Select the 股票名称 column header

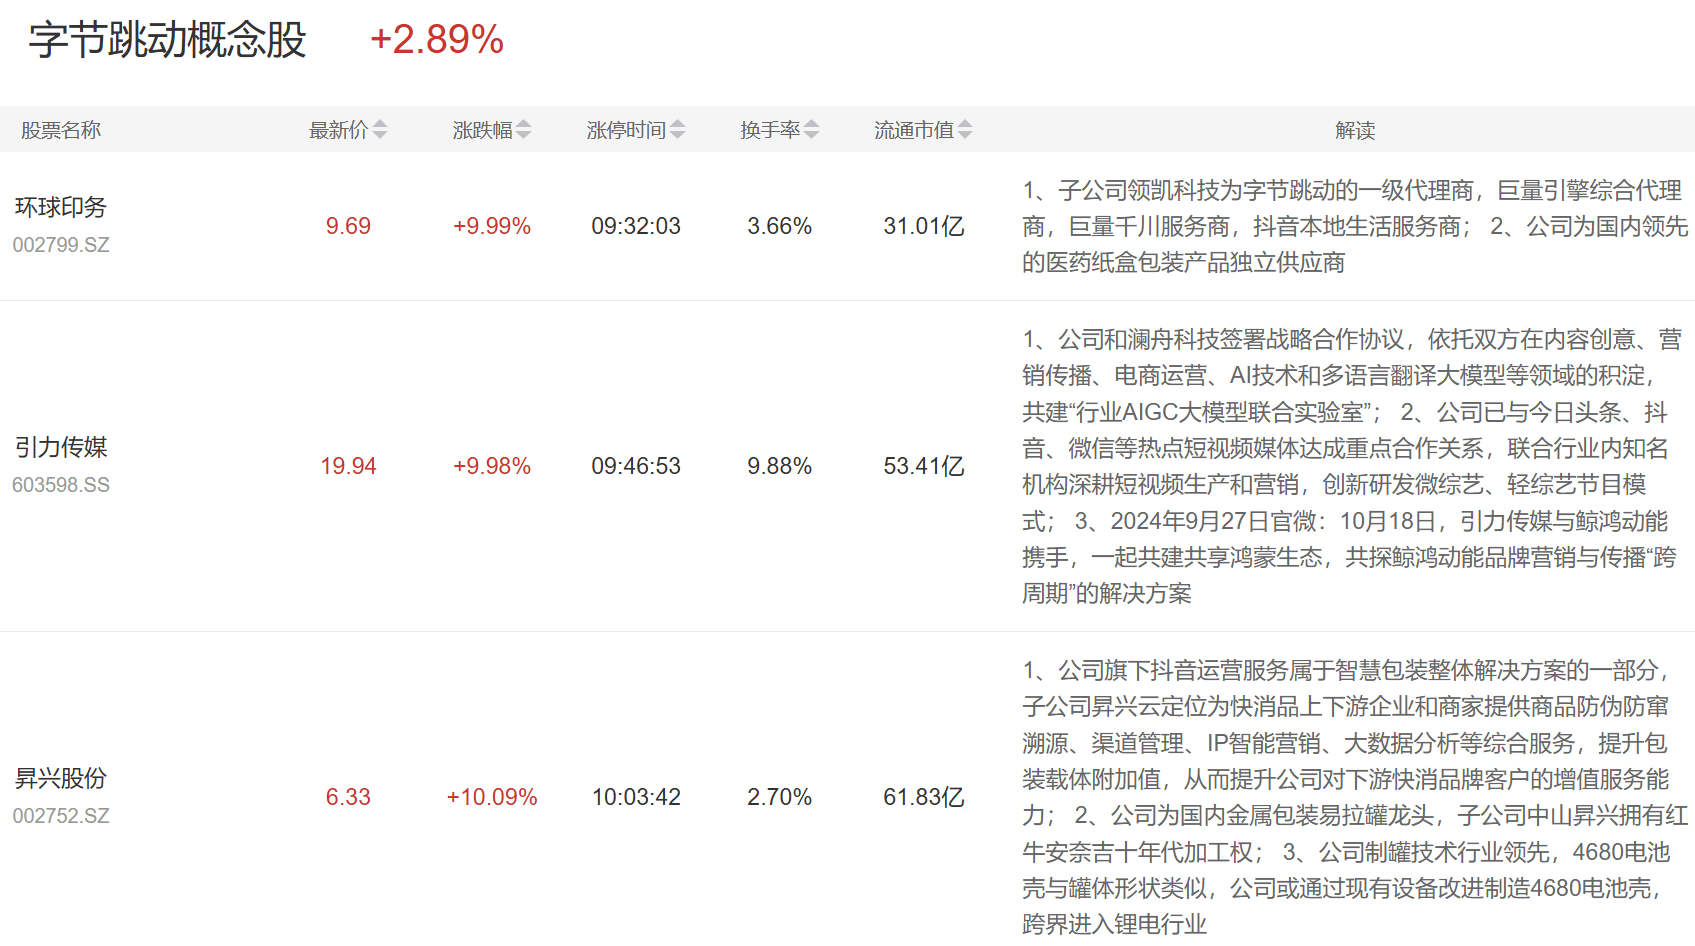point(61,129)
